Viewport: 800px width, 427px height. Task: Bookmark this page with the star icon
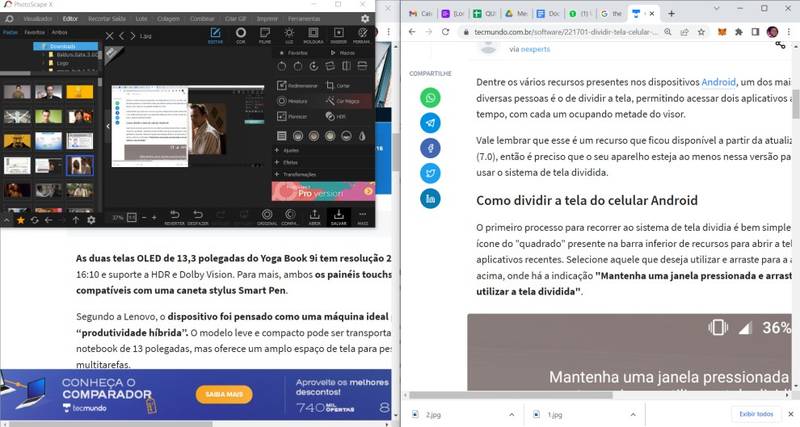701,32
